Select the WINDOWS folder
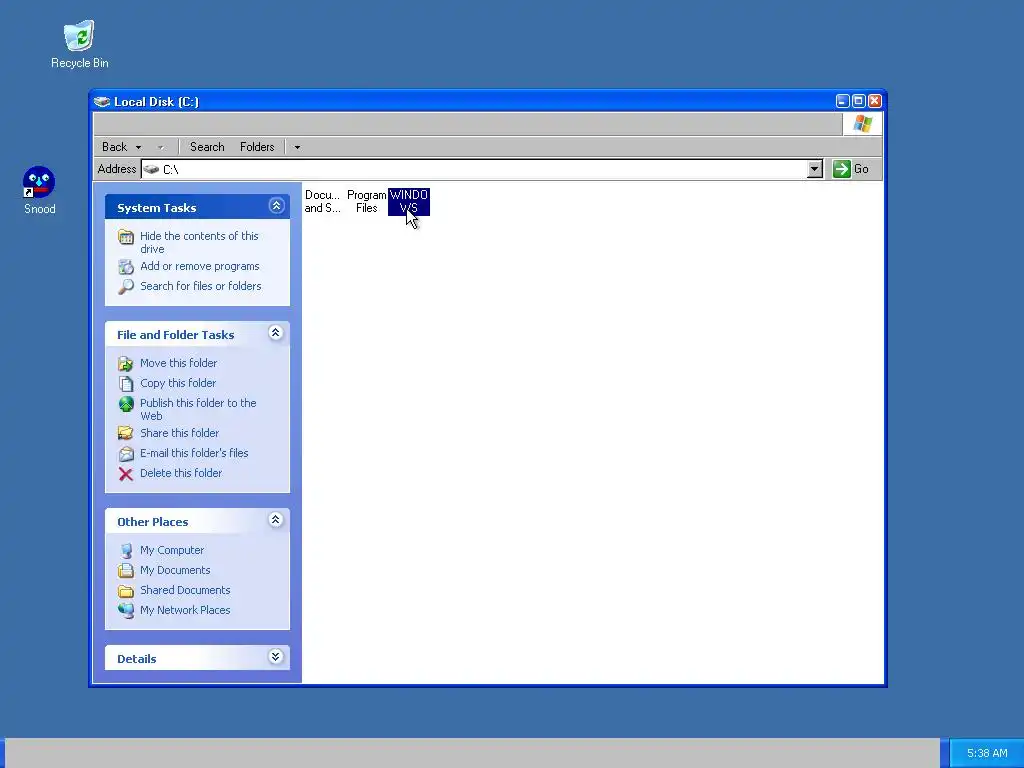 (x=409, y=201)
